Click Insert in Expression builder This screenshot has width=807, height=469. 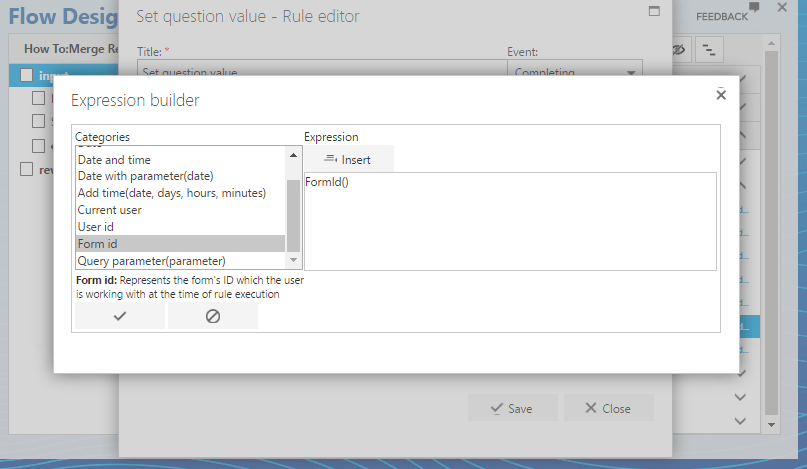pyautogui.click(x=348, y=159)
